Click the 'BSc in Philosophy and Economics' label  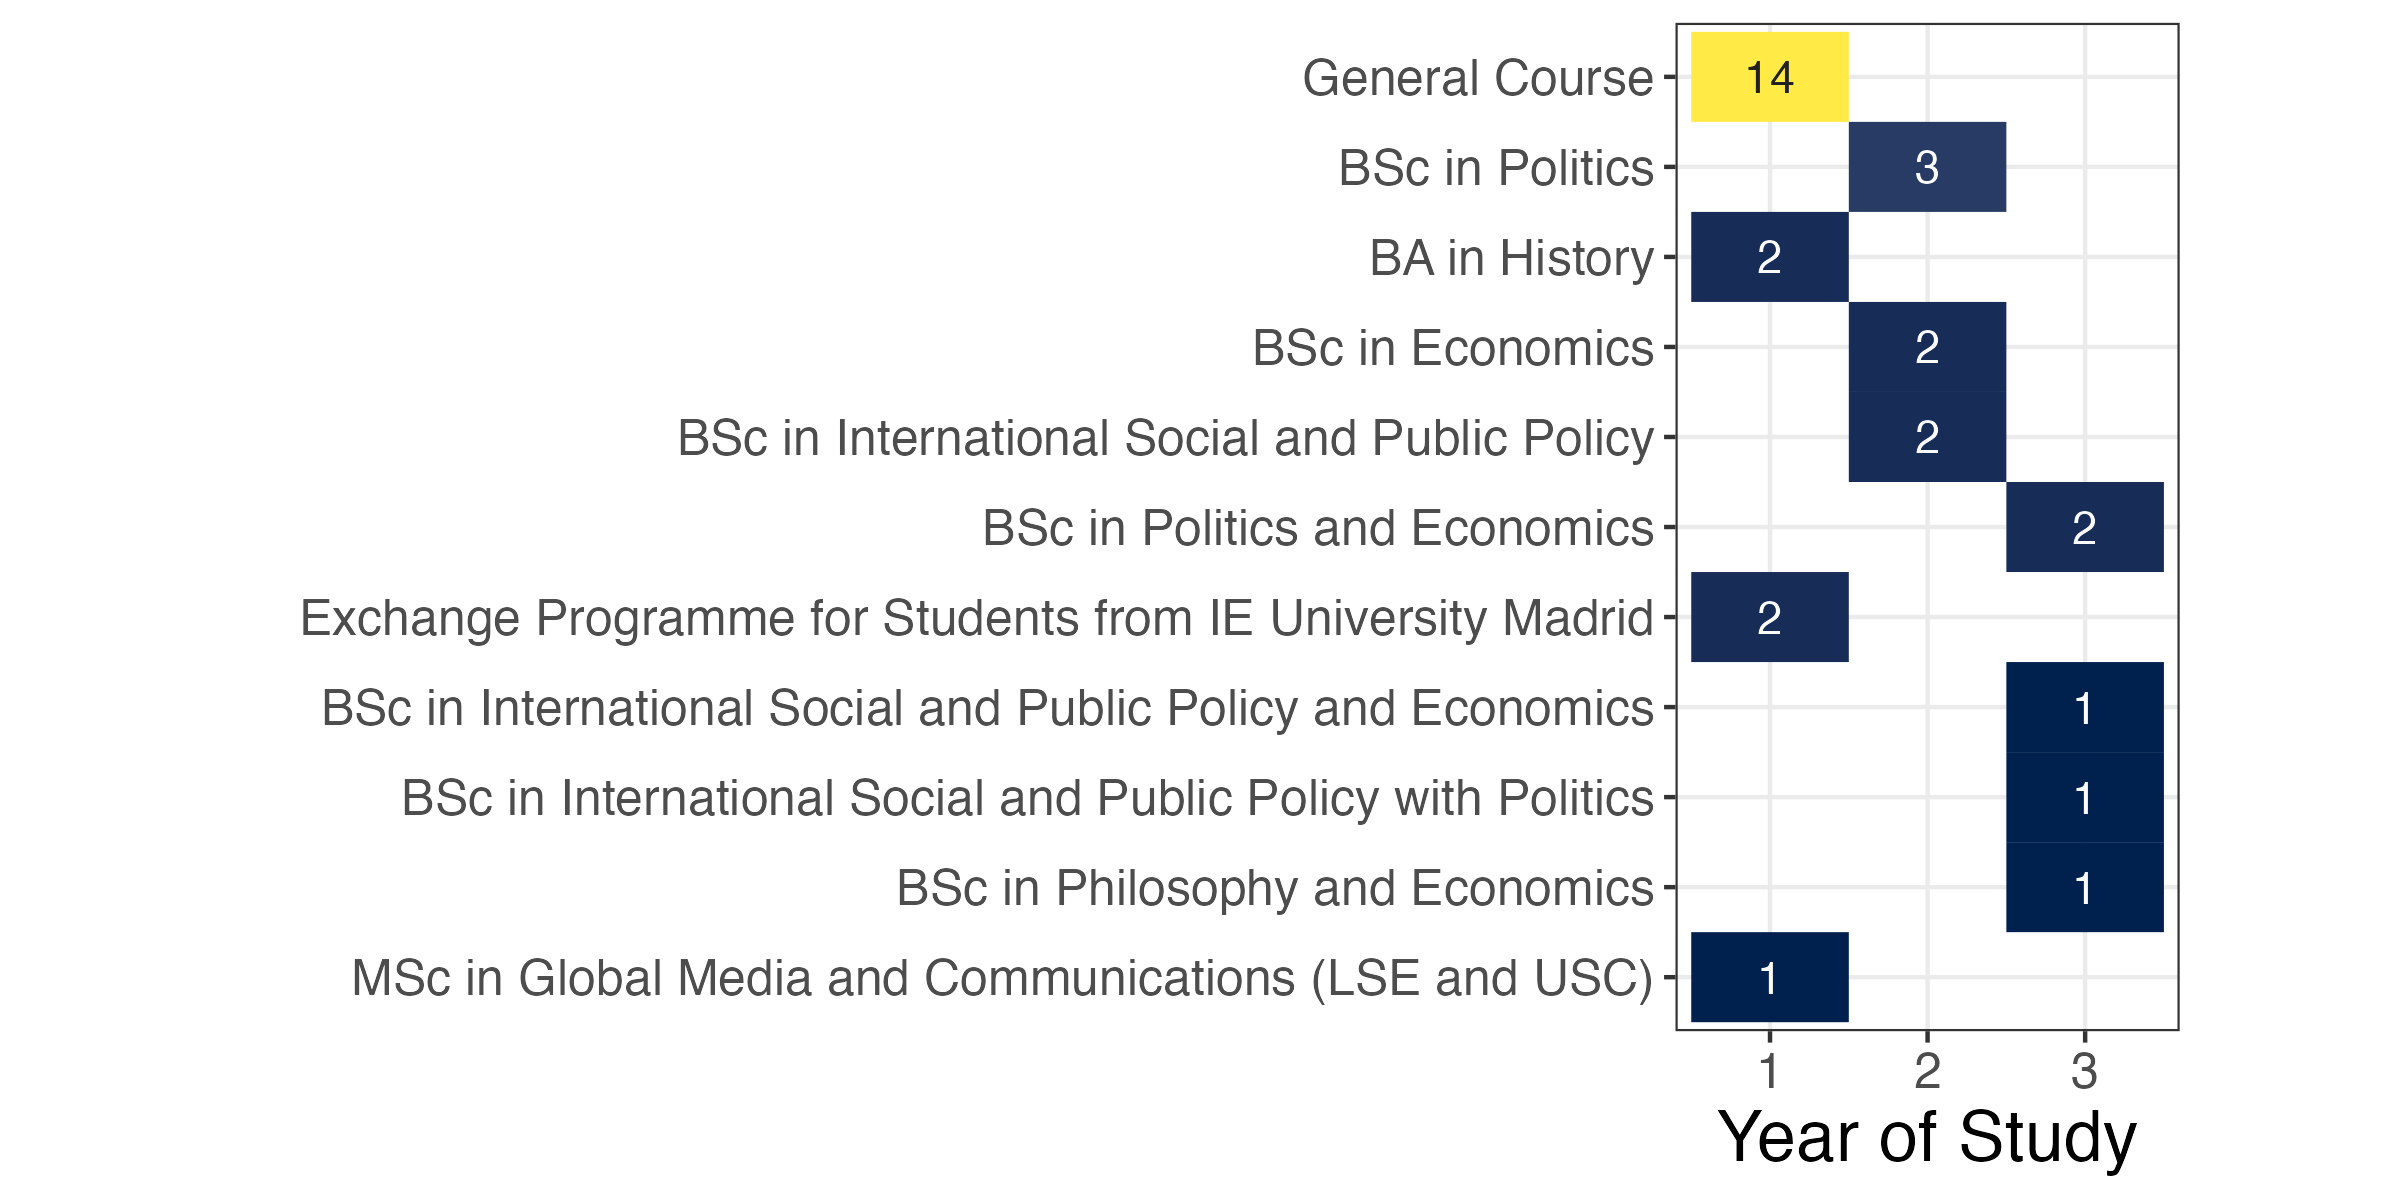1274,888
